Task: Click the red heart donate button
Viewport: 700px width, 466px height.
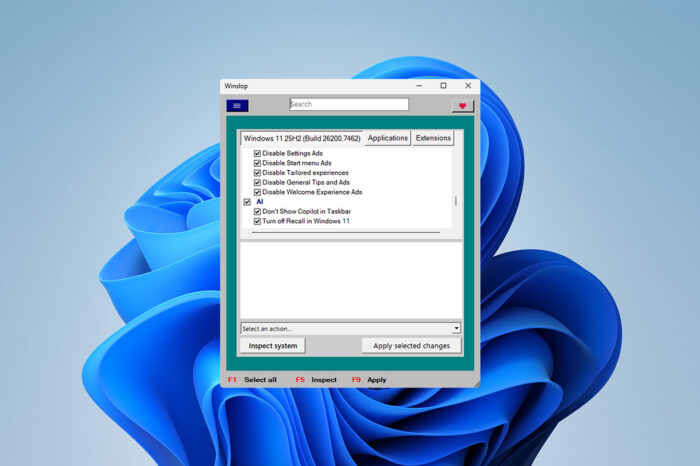Action: (462, 106)
